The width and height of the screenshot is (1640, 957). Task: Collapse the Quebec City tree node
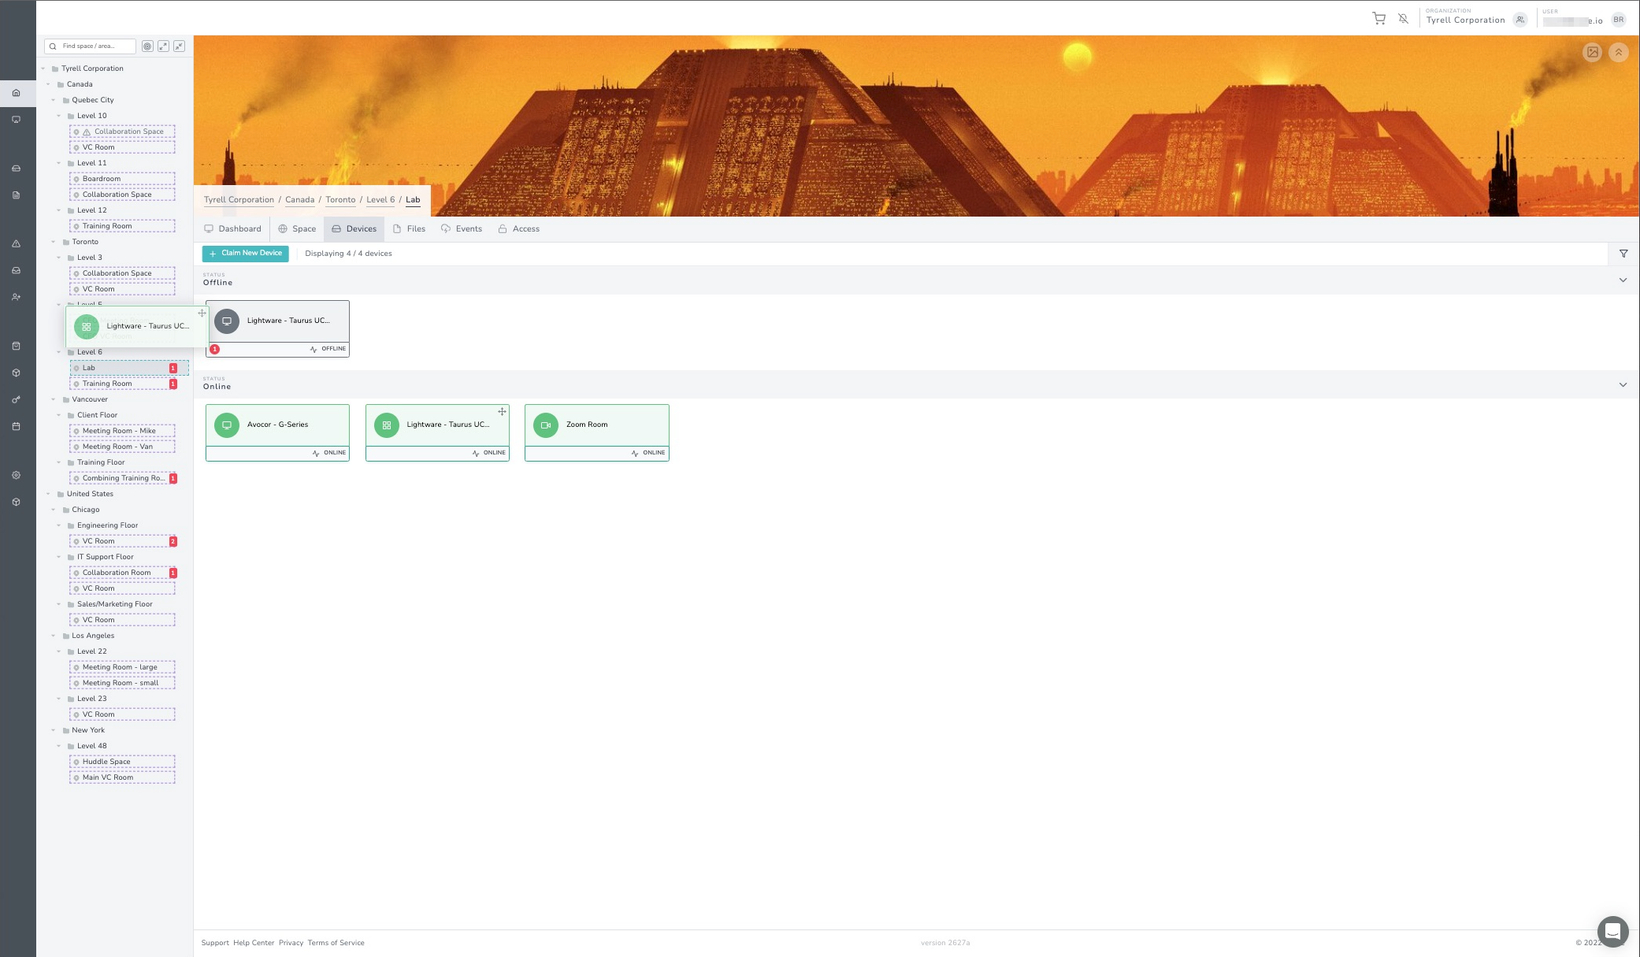point(54,100)
